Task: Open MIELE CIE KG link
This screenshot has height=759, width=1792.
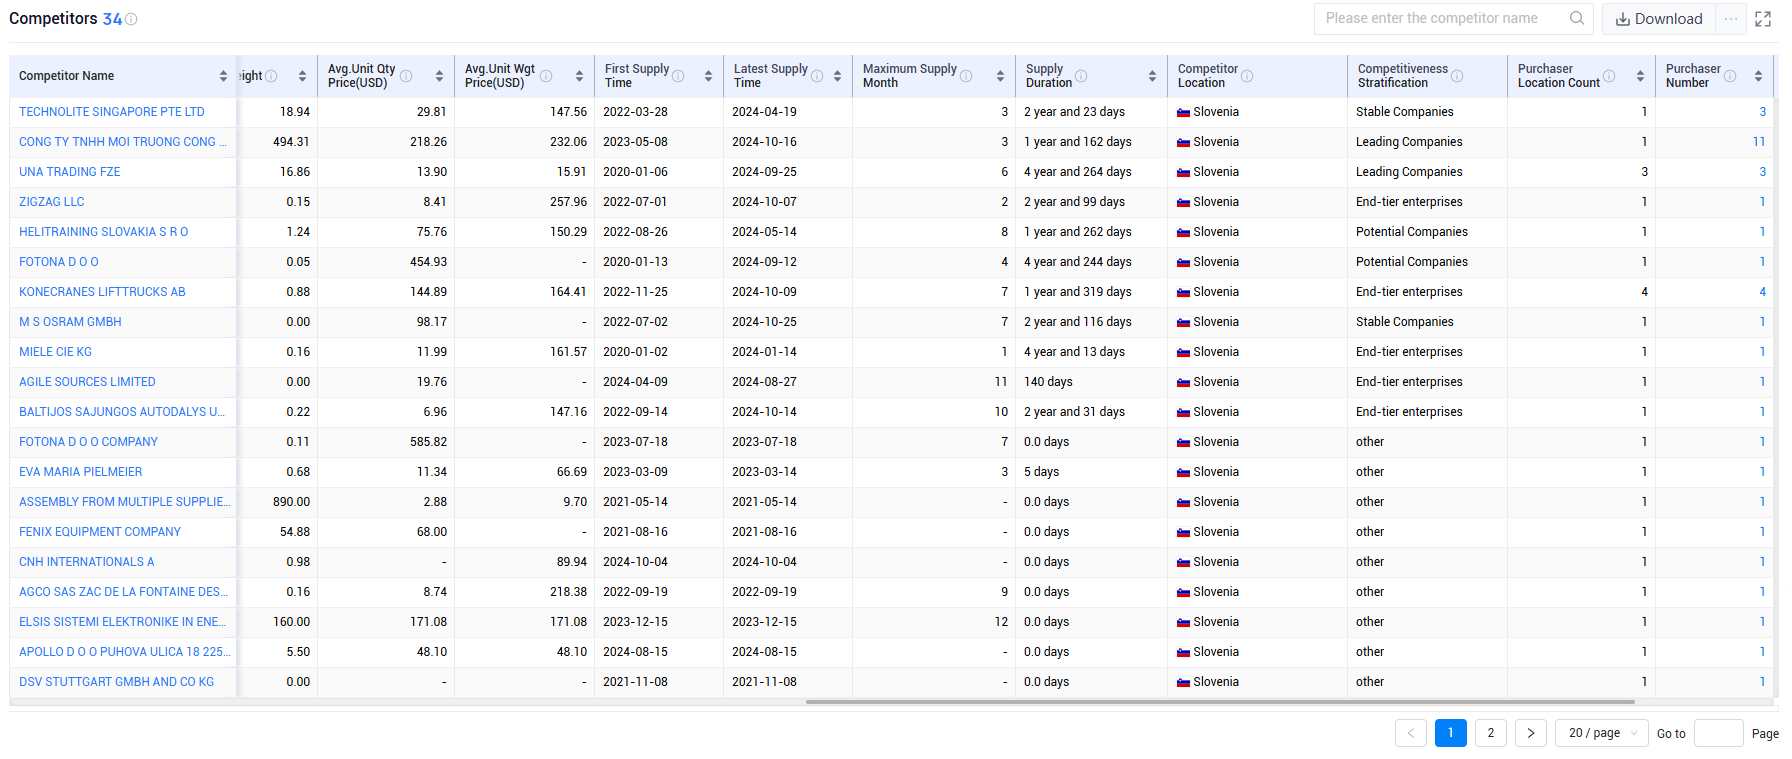Action: coord(56,352)
